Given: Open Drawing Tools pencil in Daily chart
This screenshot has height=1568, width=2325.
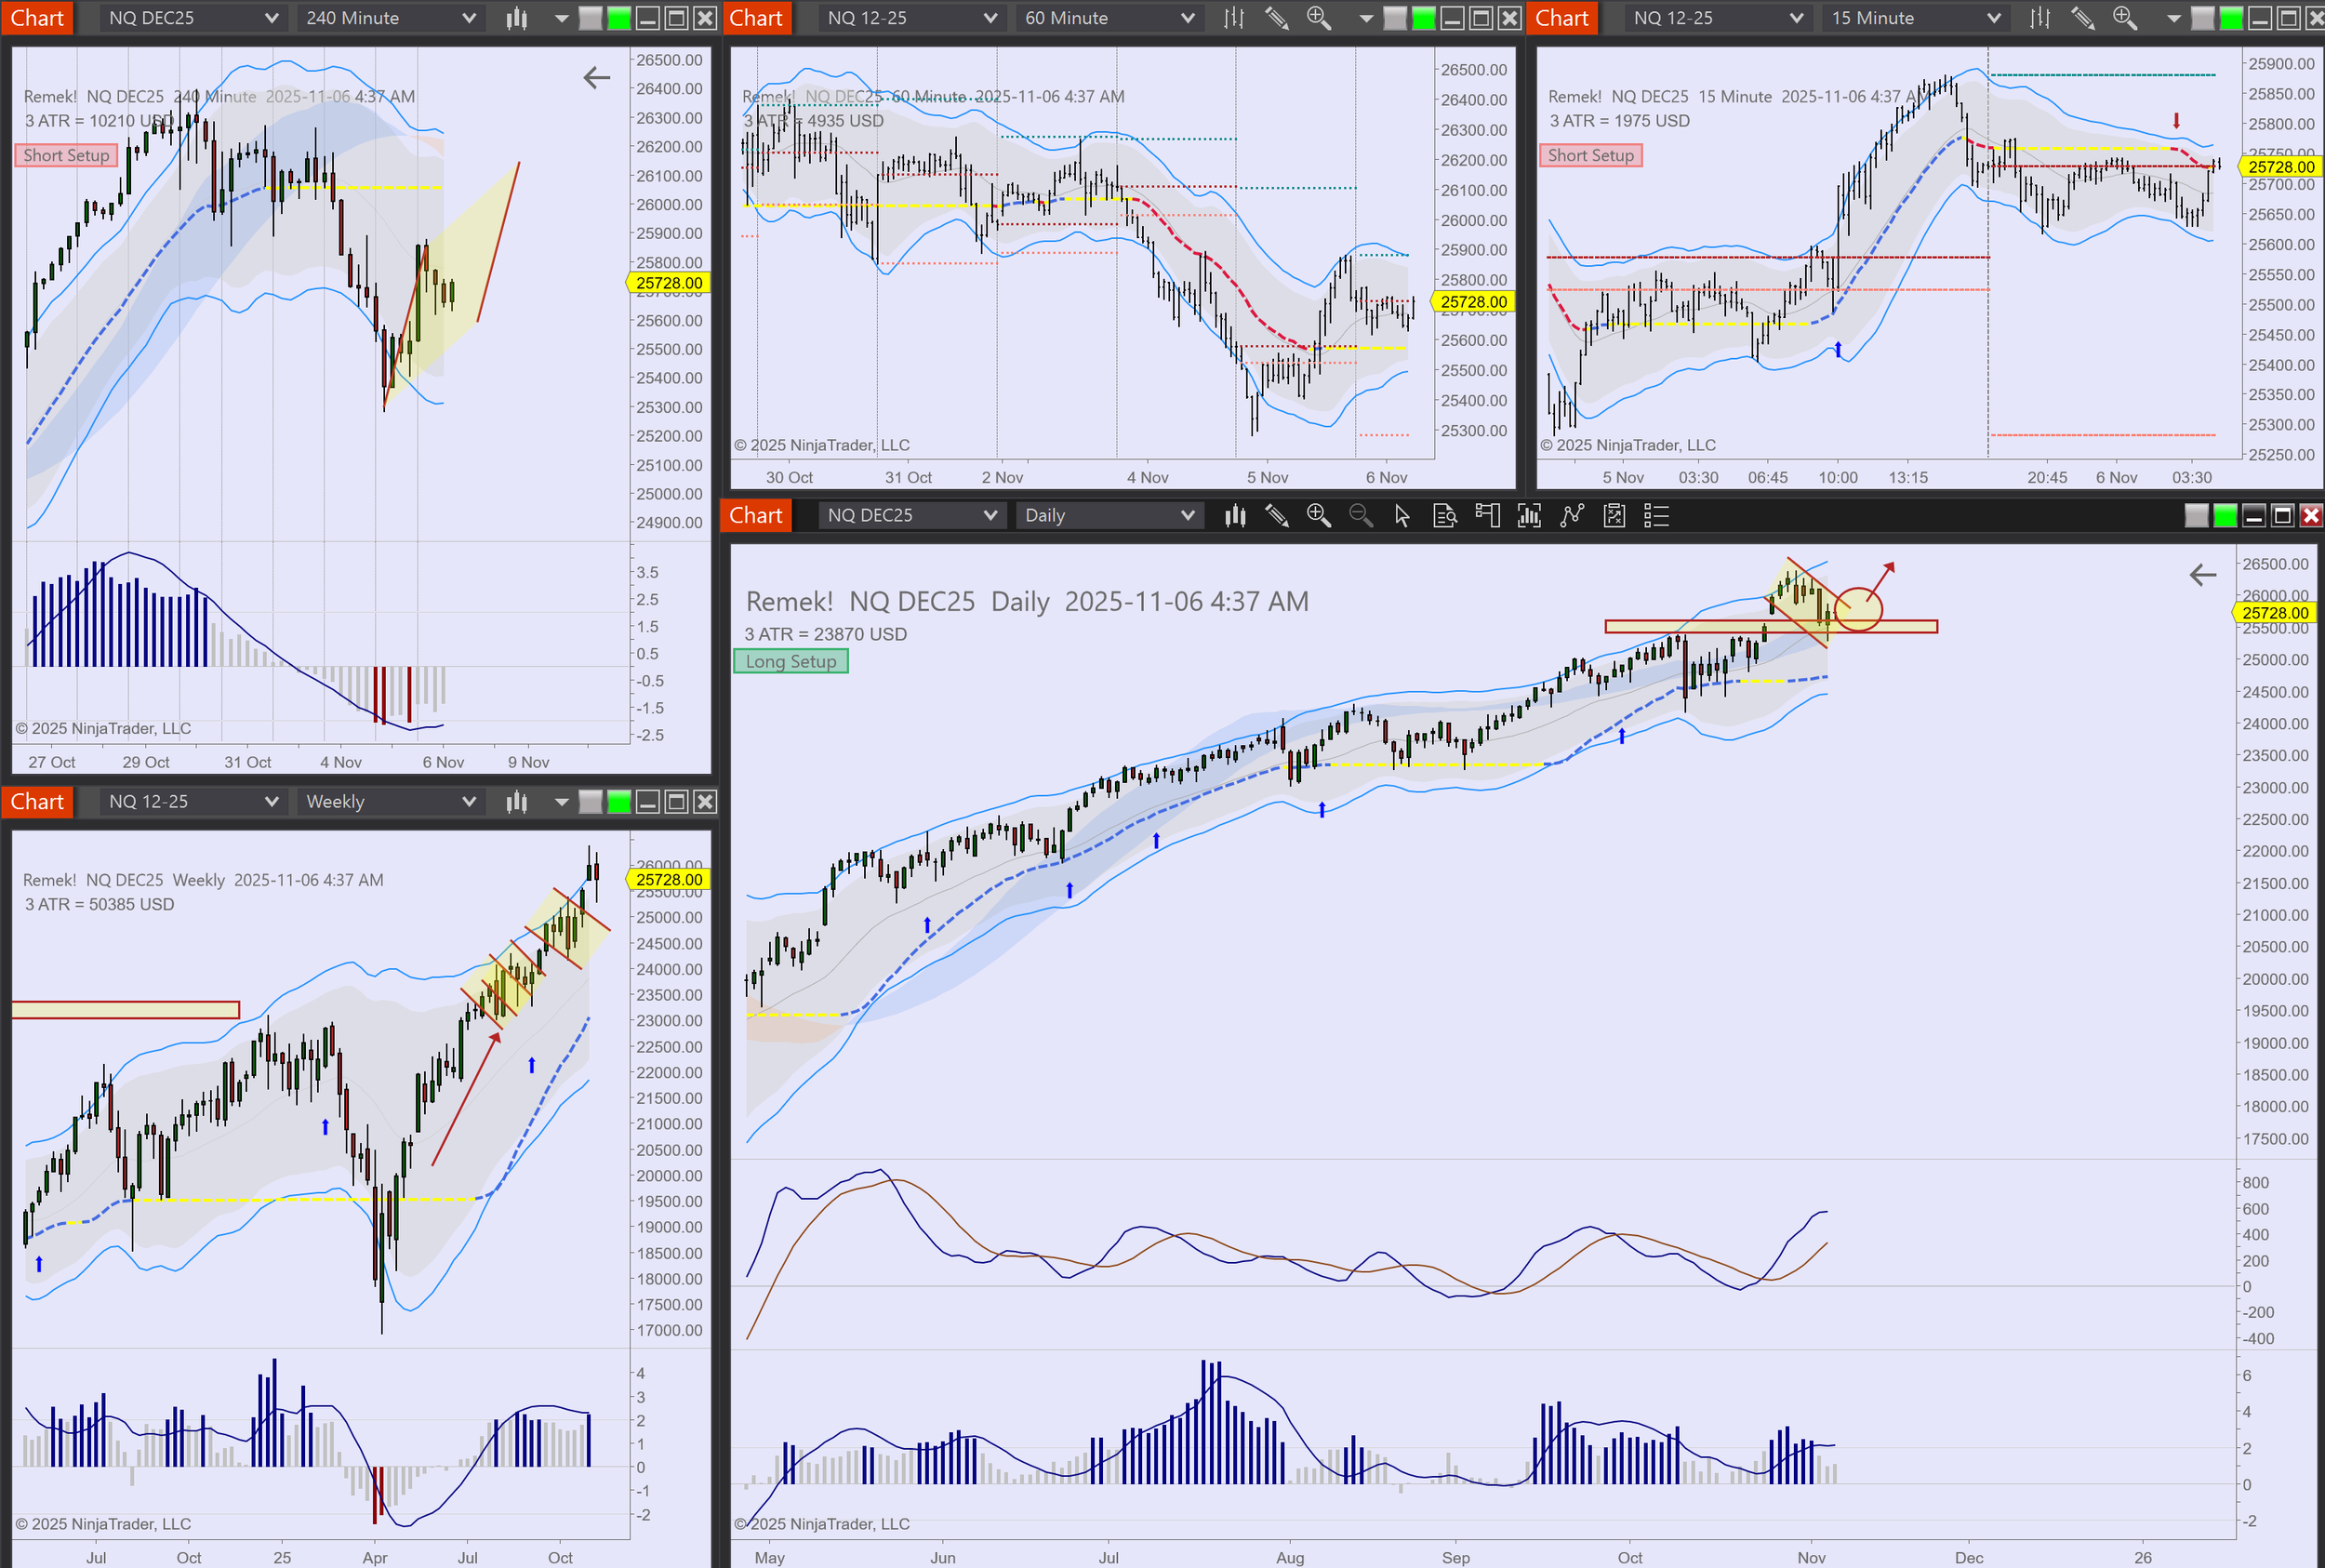Looking at the screenshot, I should tap(1276, 516).
